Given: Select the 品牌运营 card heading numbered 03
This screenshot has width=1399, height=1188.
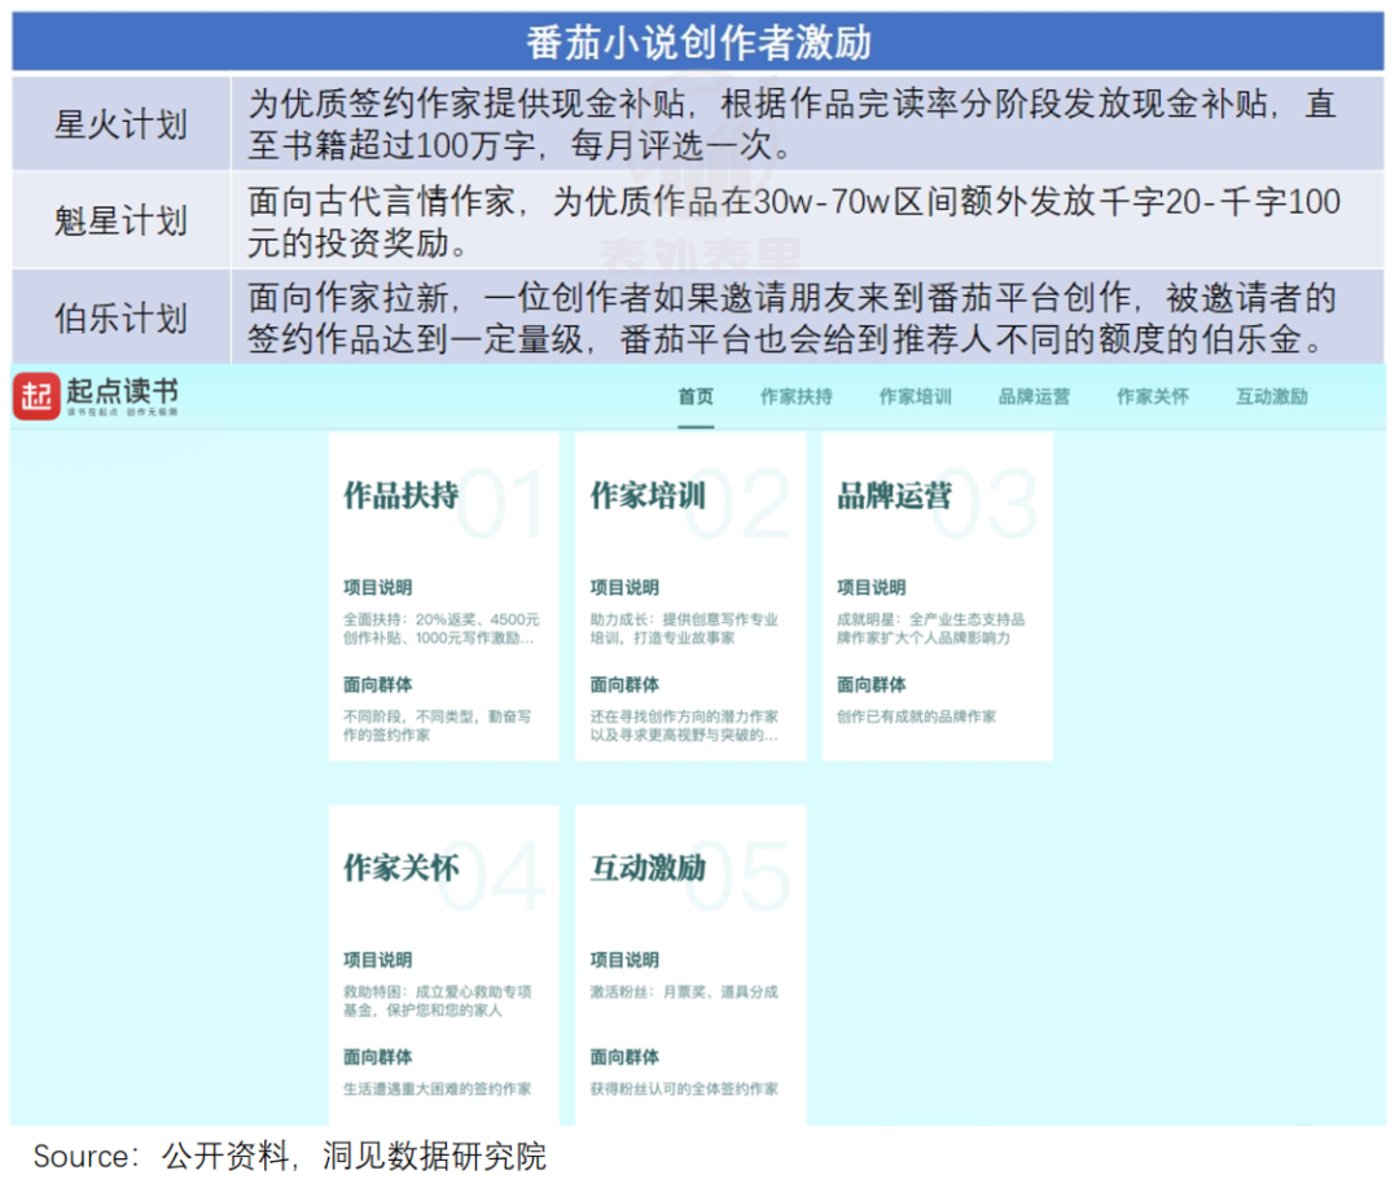Looking at the screenshot, I should 894,495.
